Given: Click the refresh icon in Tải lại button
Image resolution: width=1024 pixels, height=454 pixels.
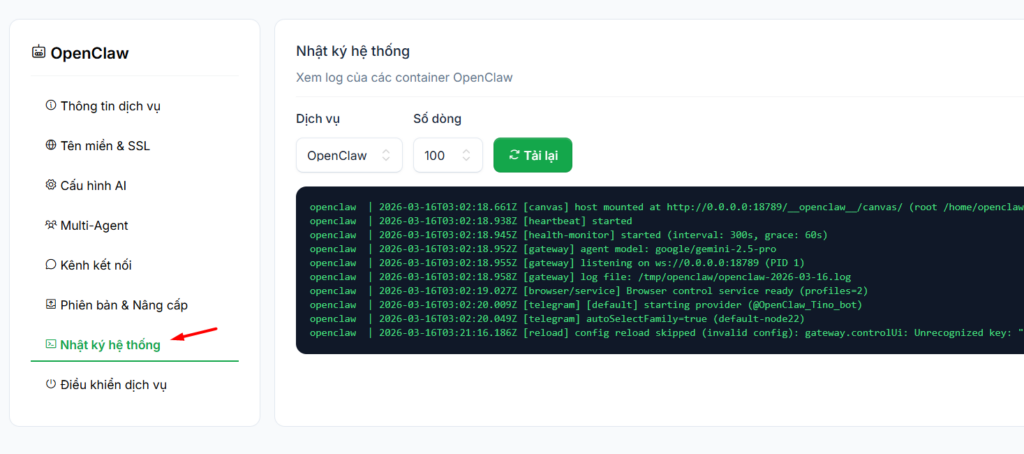Looking at the screenshot, I should coord(515,155).
